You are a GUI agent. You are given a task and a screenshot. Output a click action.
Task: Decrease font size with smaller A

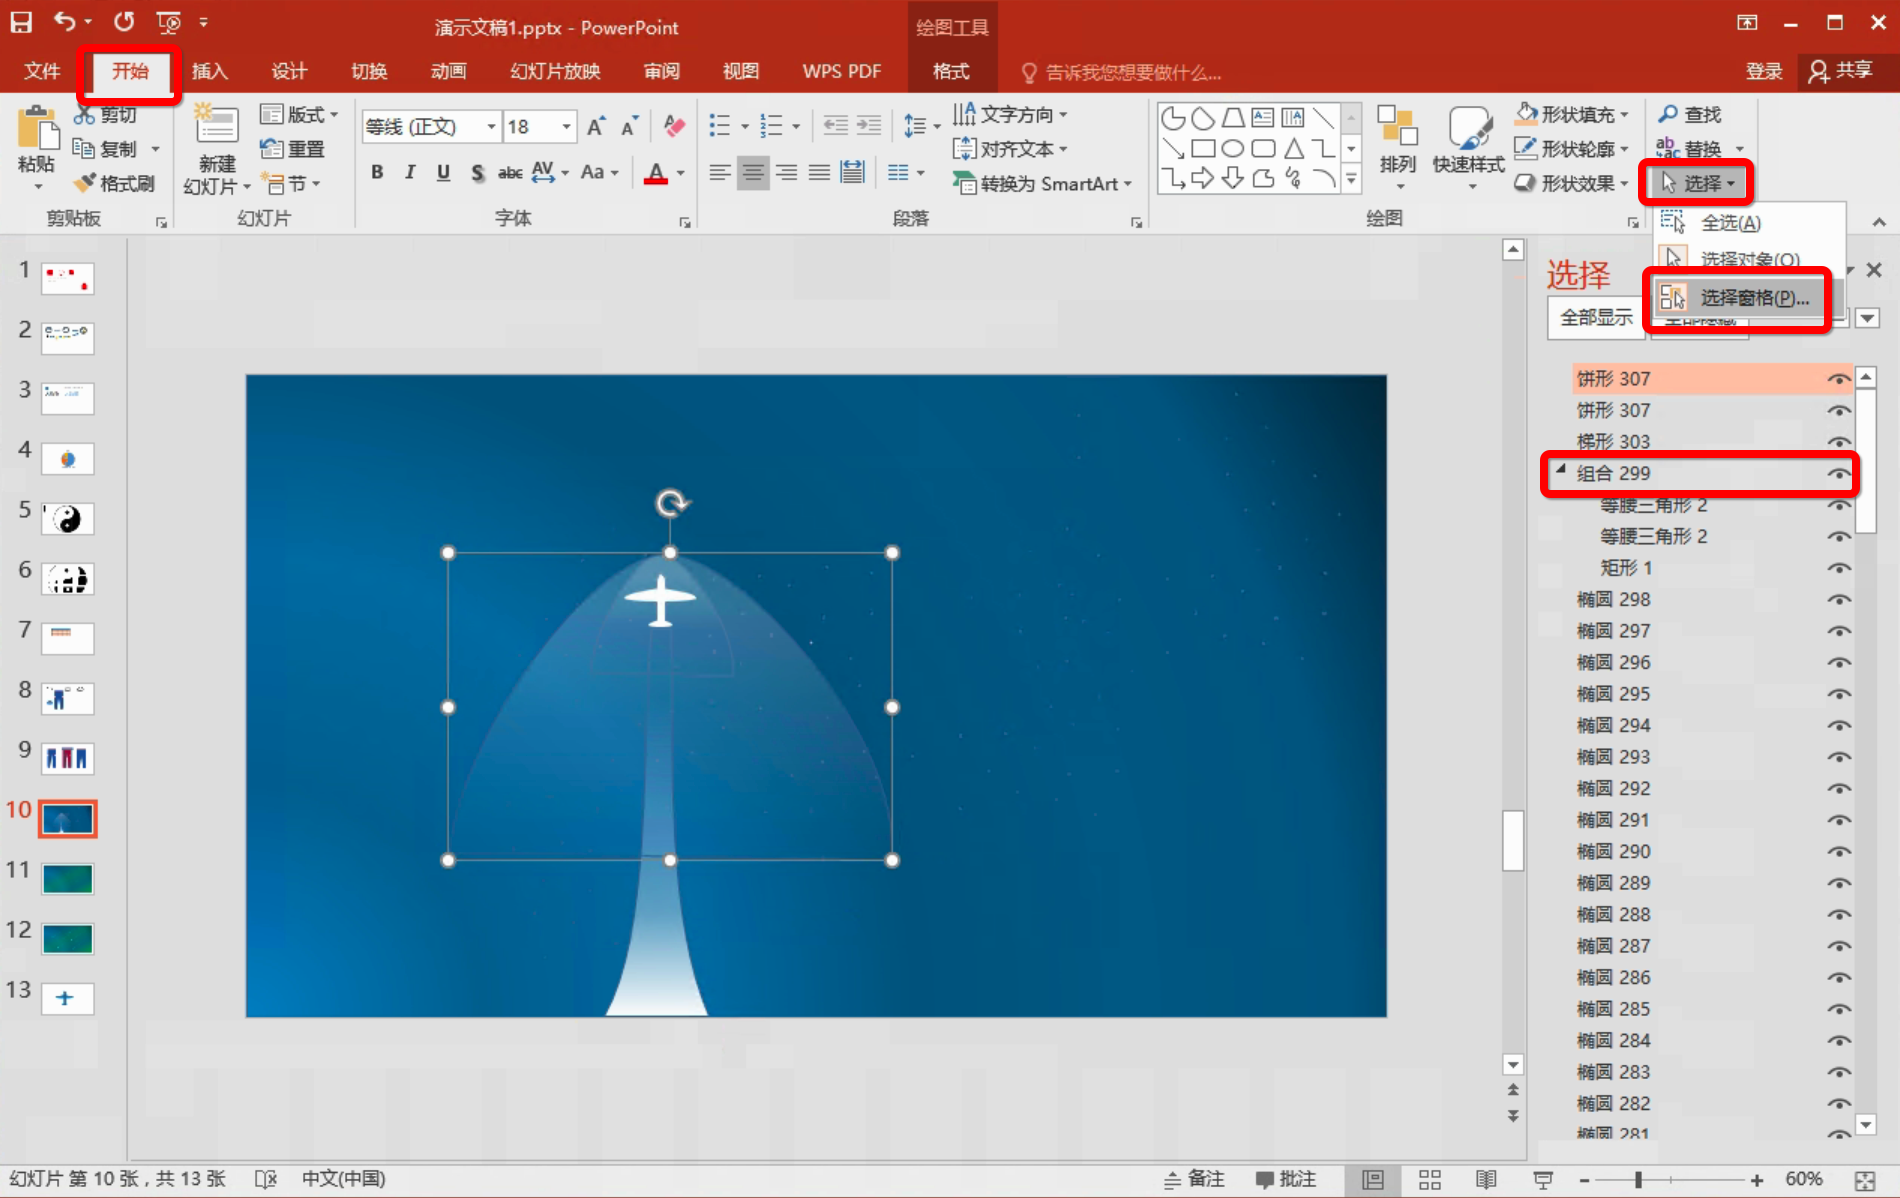(629, 127)
